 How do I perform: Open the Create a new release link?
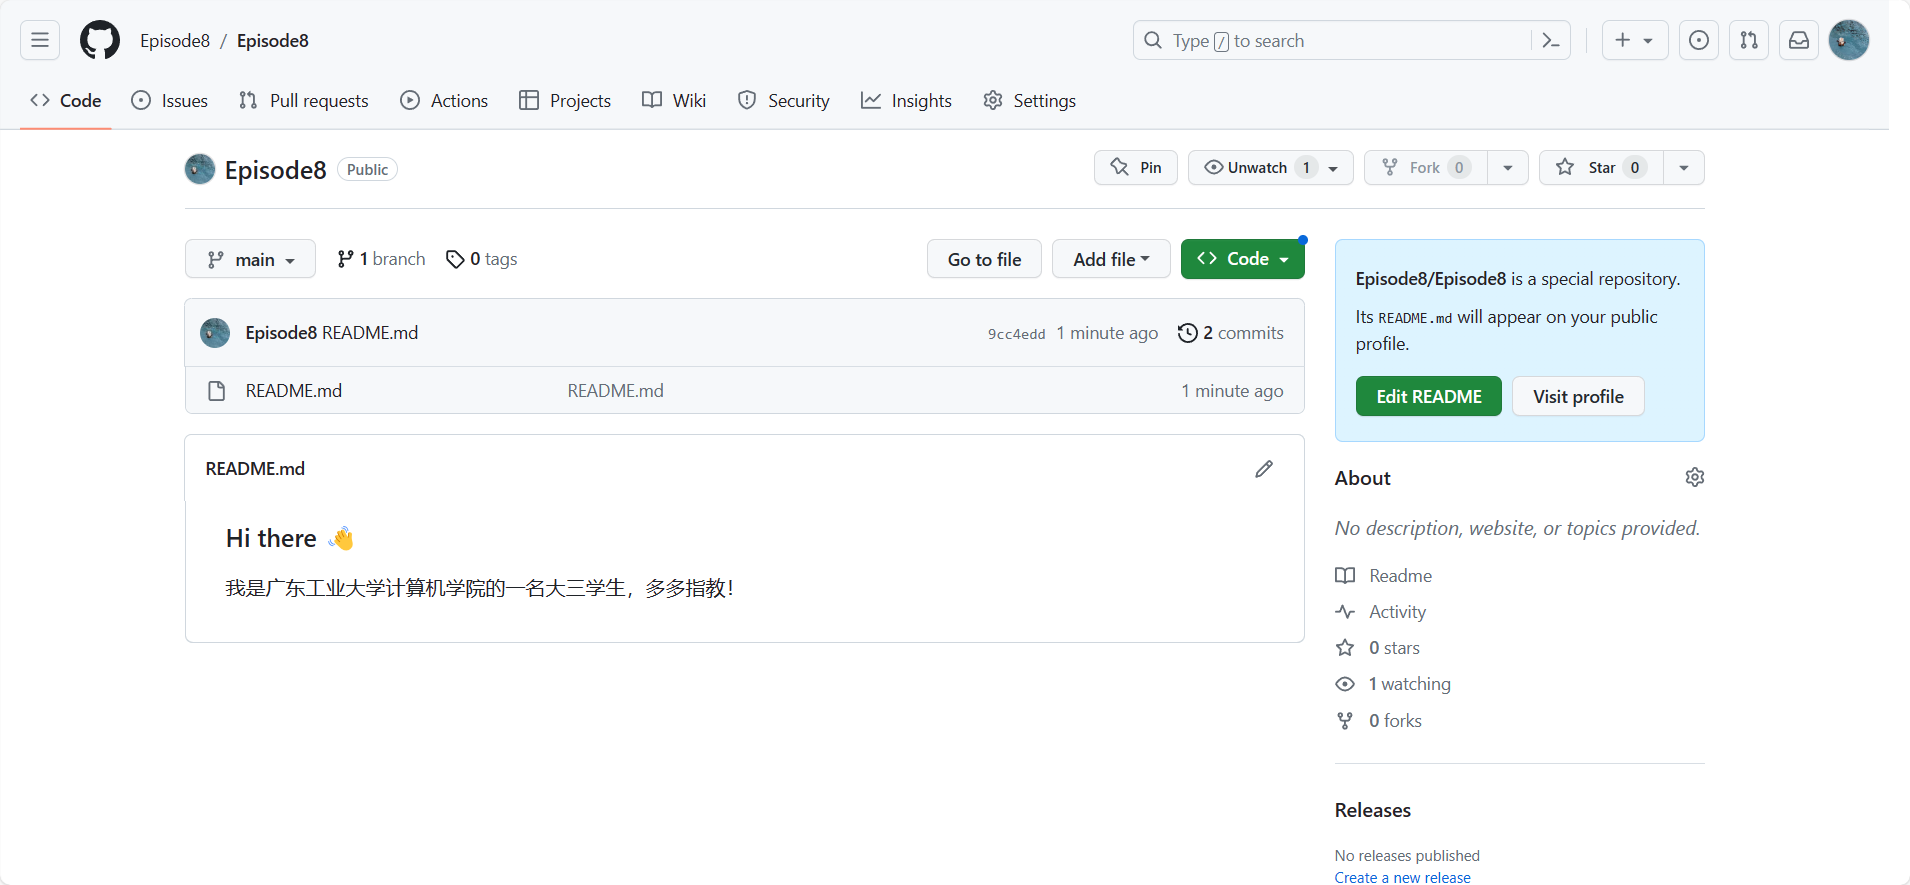point(1402,877)
